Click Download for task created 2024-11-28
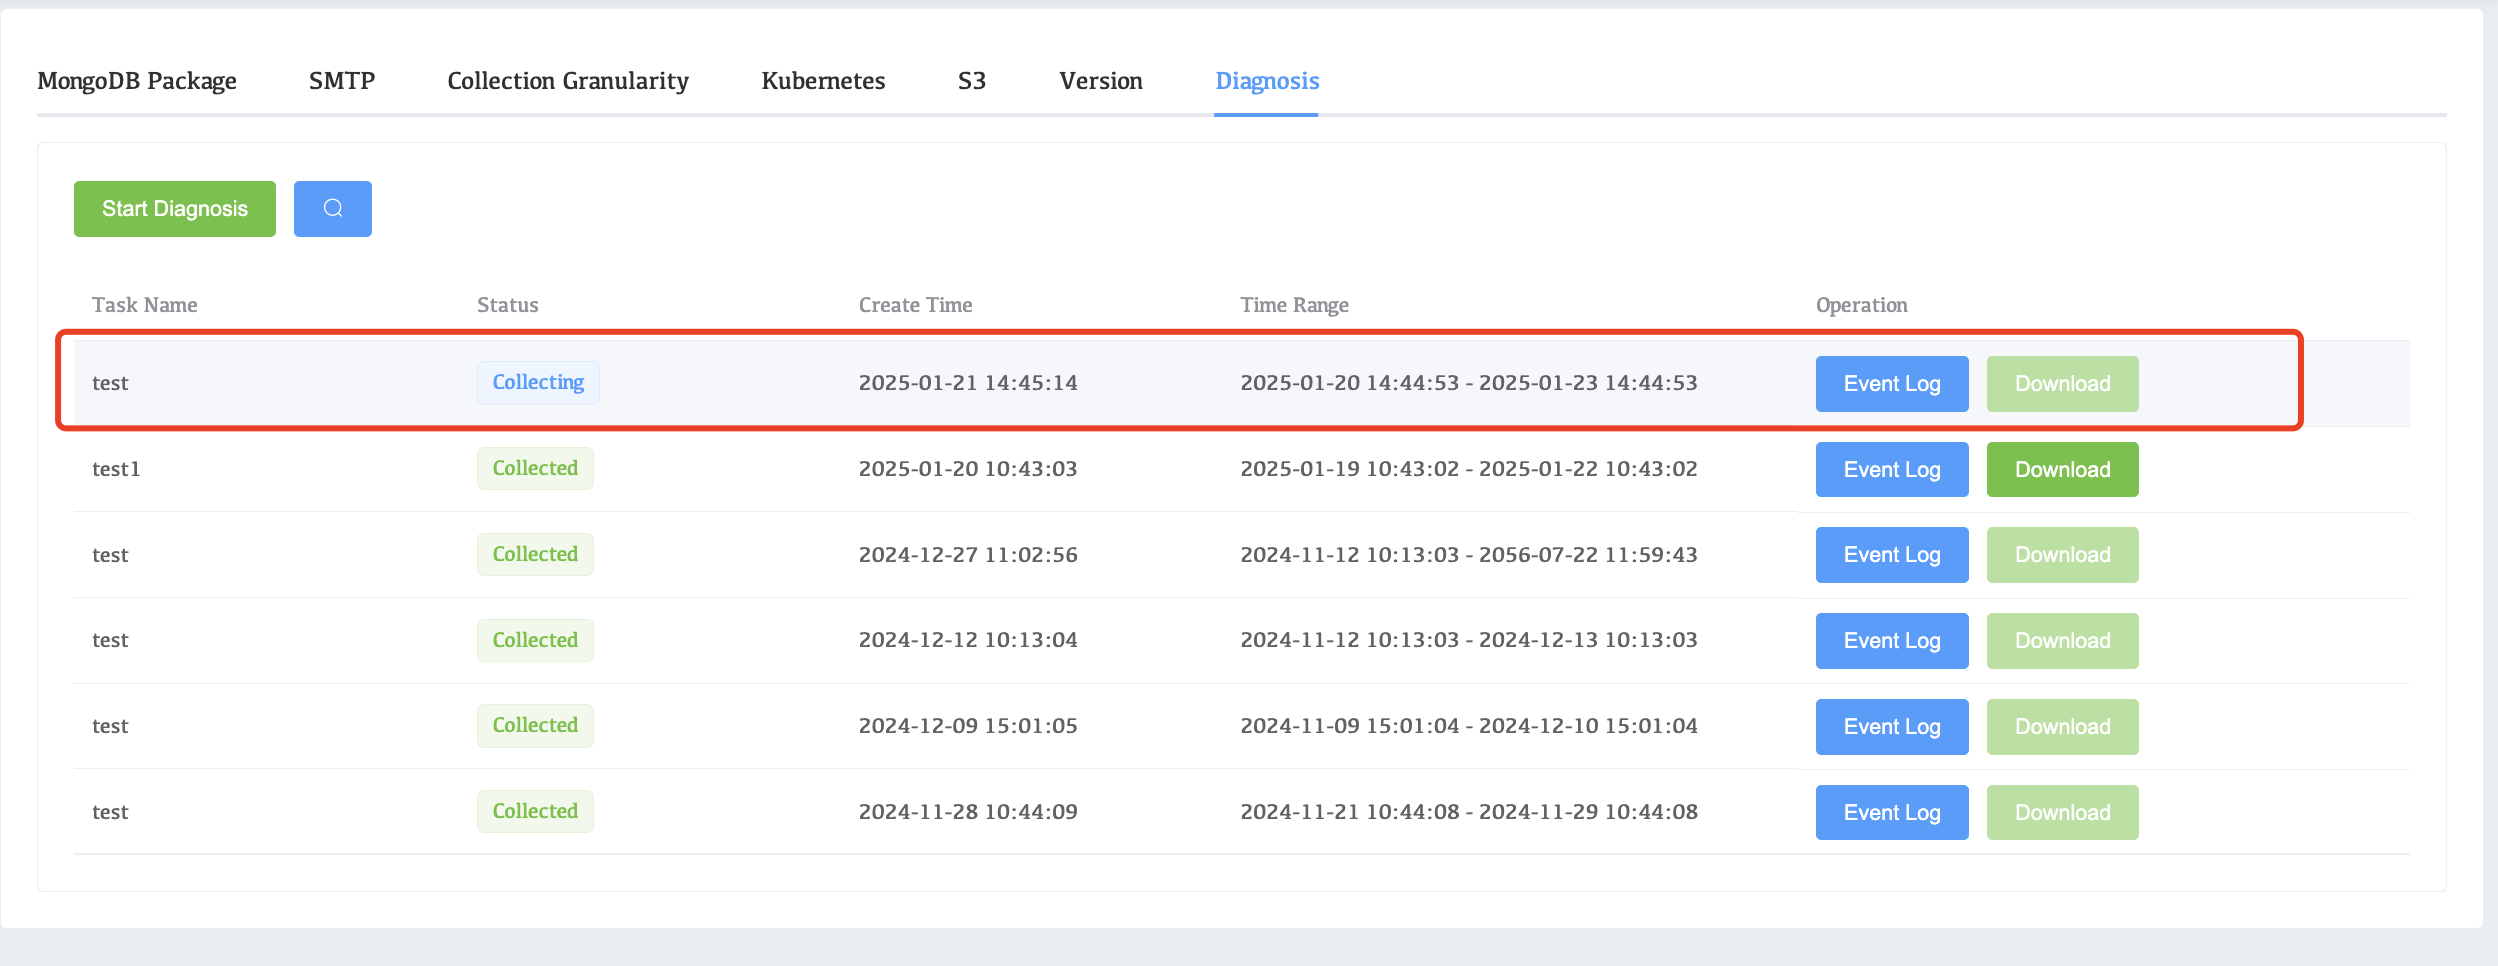 click(x=2062, y=813)
